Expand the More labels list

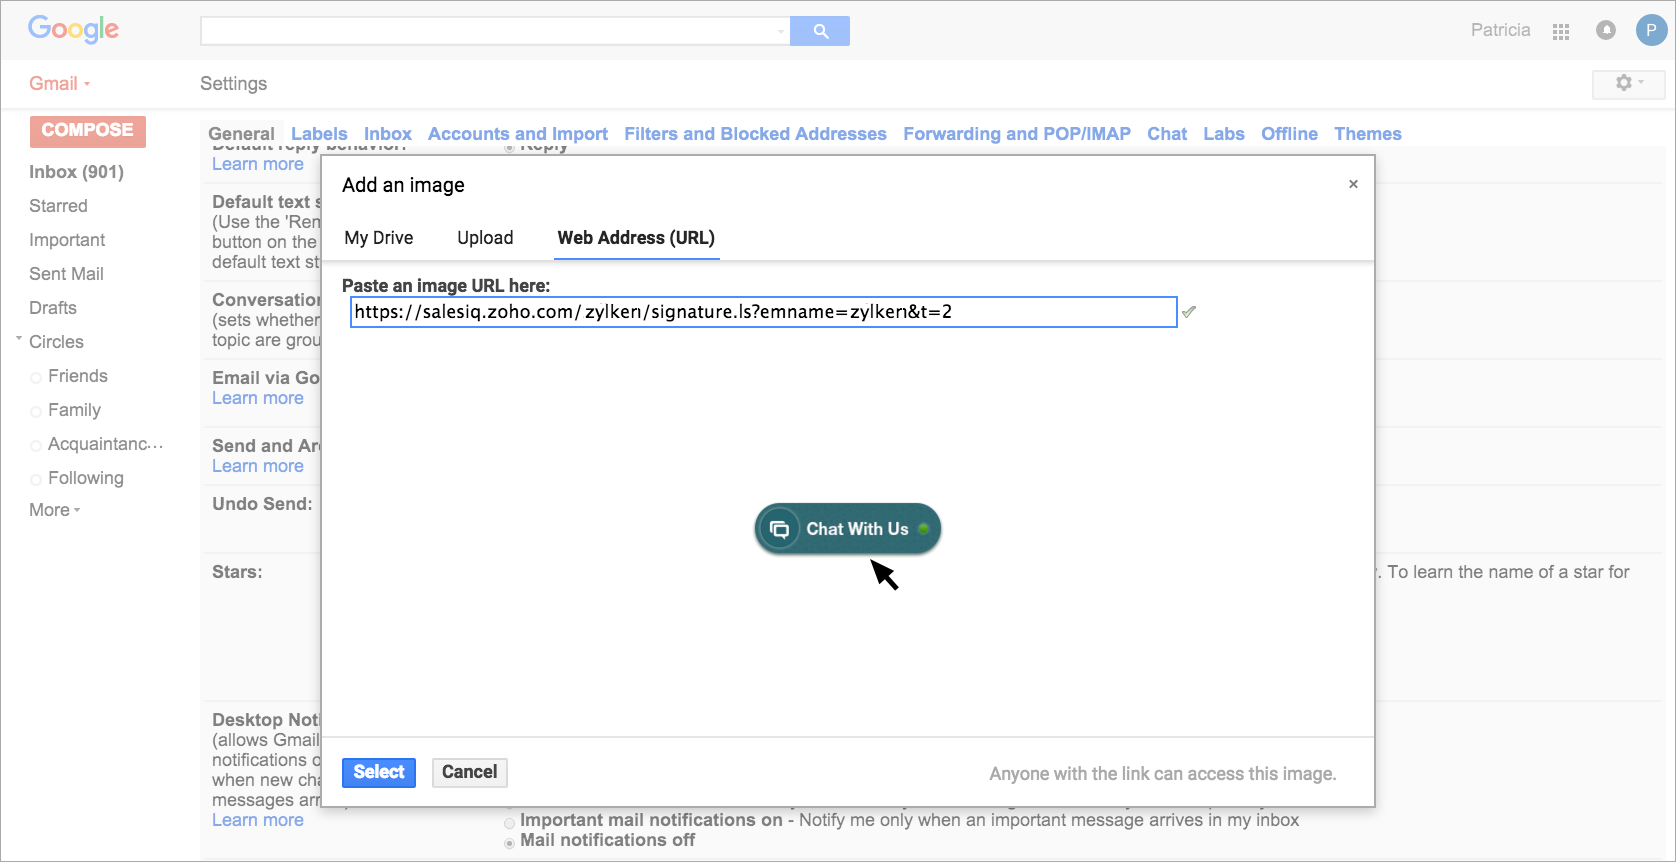(54, 510)
